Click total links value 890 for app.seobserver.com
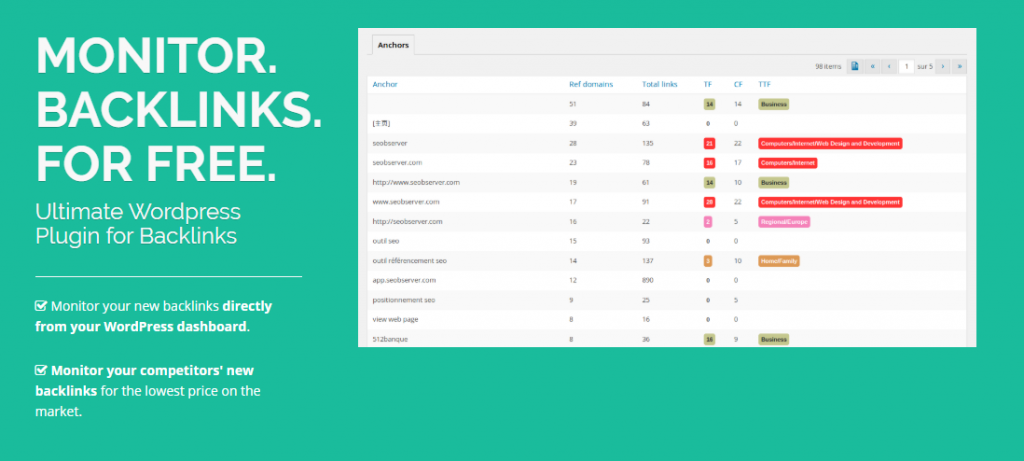 (x=648, y=280)
